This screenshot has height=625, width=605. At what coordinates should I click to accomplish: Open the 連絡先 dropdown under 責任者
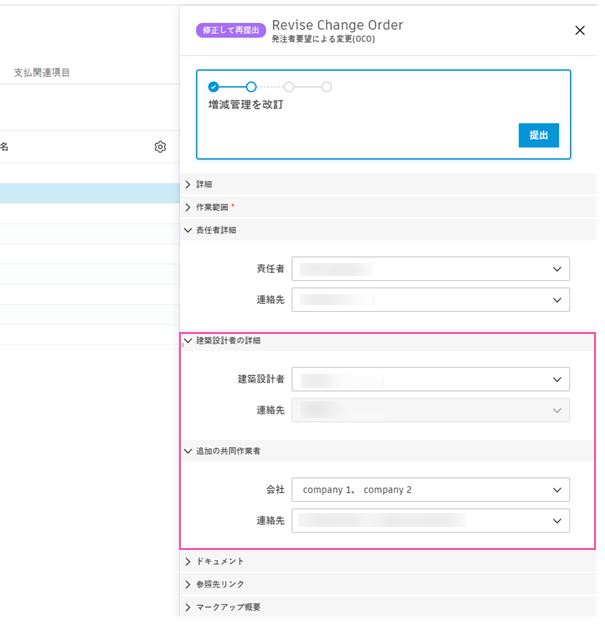(430, 300)
